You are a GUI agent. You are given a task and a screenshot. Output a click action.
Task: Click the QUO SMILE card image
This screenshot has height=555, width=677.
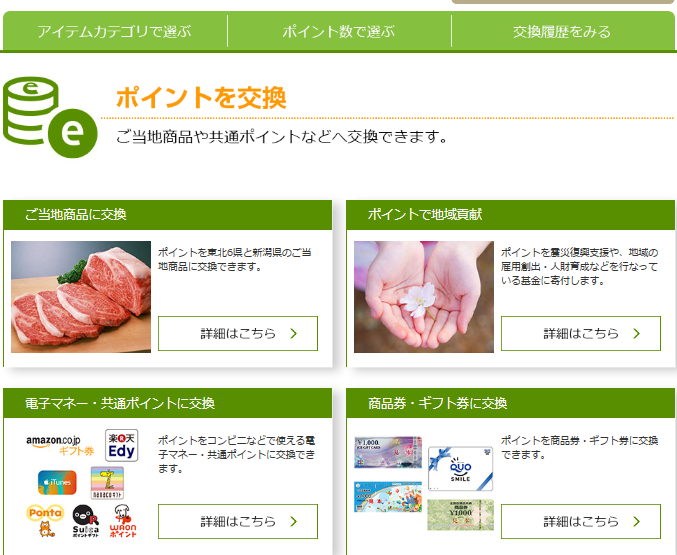460,469
